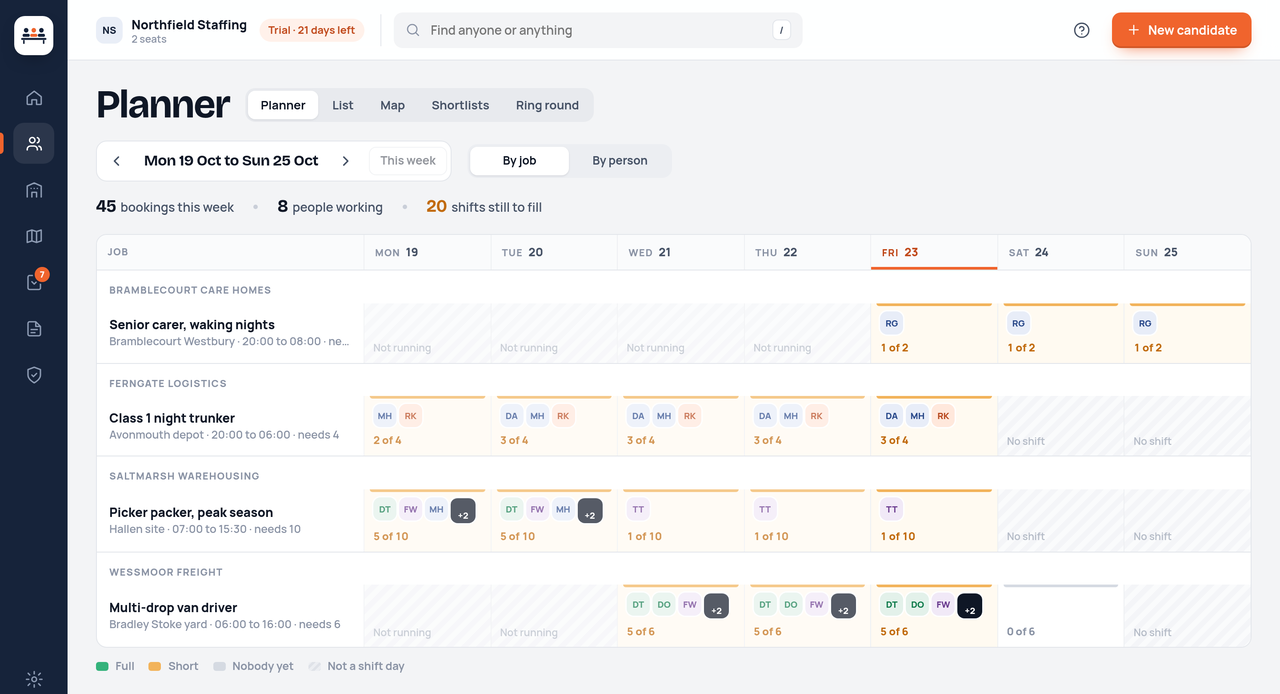Viewport: 1280px width, 694px height.
Task: Click 2 of 4 on Monday trunker
Action: [x=387, y=440]
